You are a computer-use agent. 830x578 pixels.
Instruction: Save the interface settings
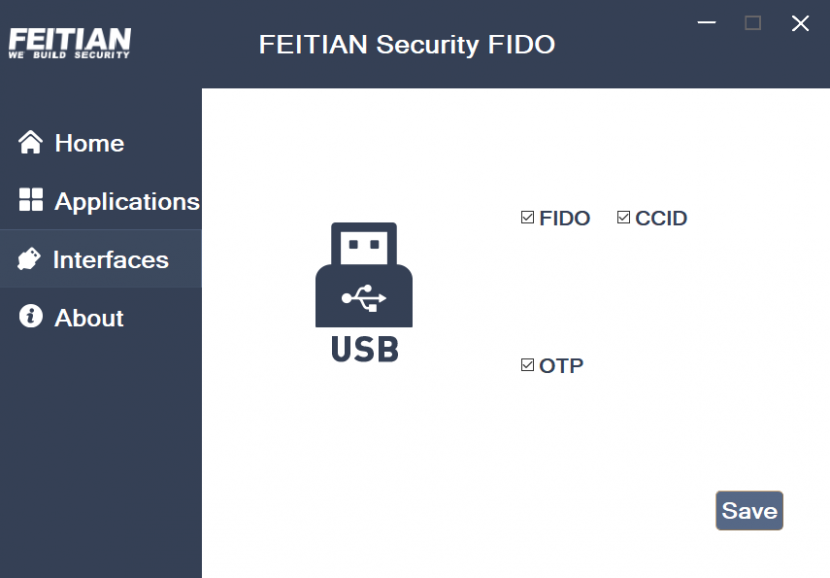(749, 510)
